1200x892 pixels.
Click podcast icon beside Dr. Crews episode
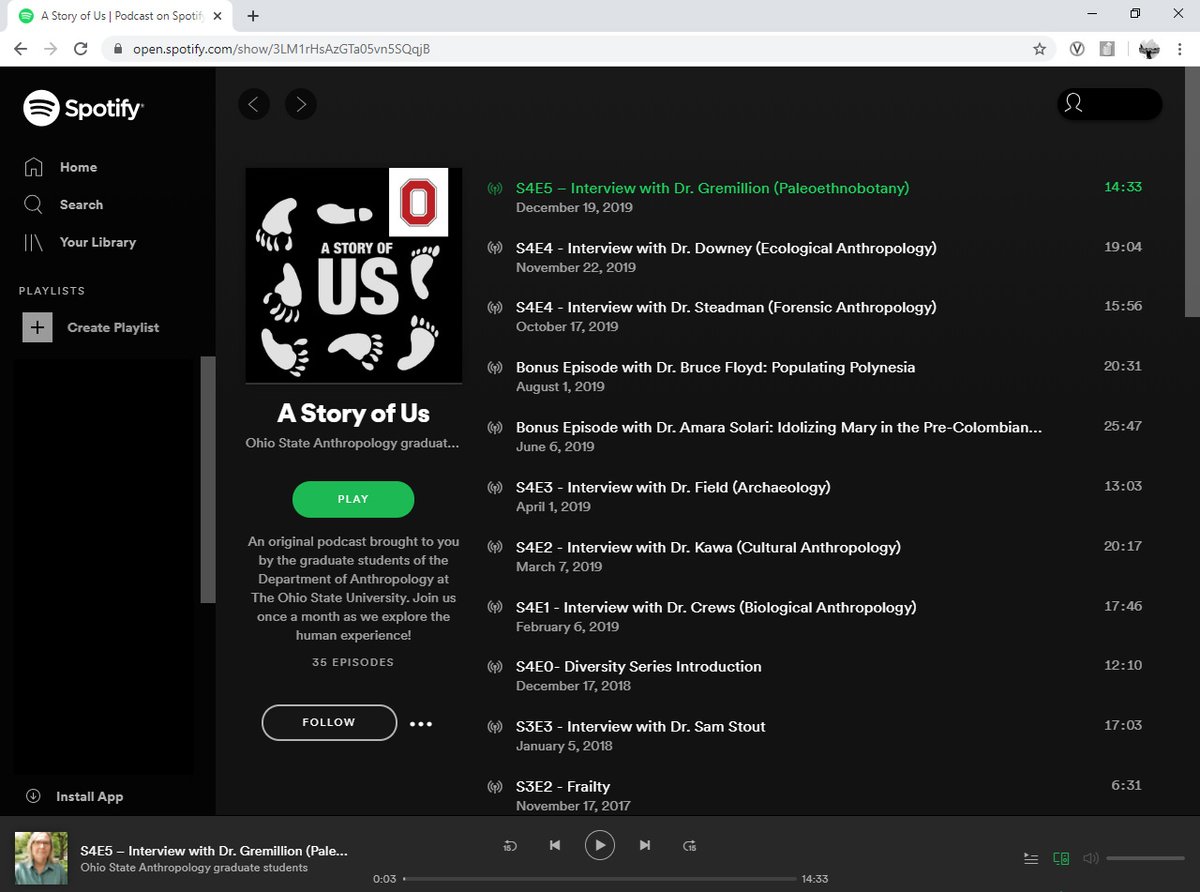[x=495, y=608]
